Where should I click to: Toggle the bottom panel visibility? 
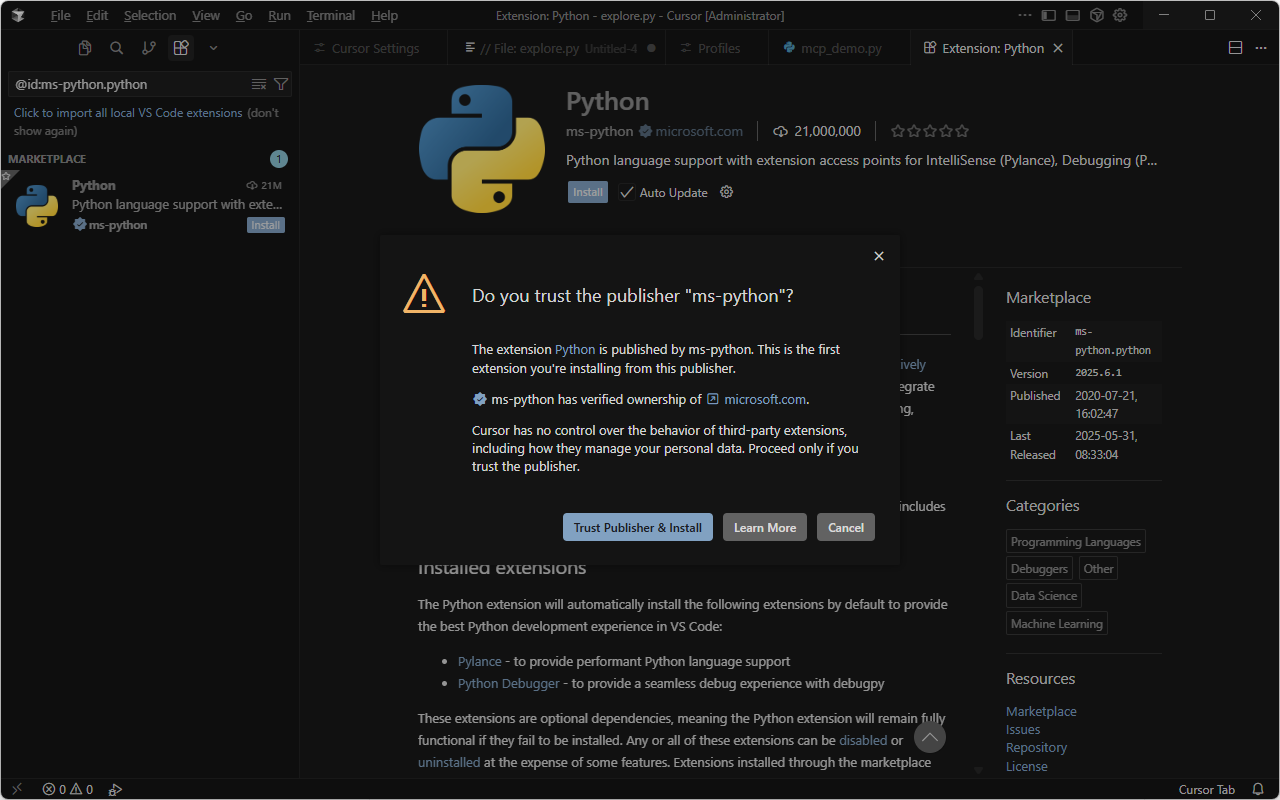click(x=1072, y=16)
